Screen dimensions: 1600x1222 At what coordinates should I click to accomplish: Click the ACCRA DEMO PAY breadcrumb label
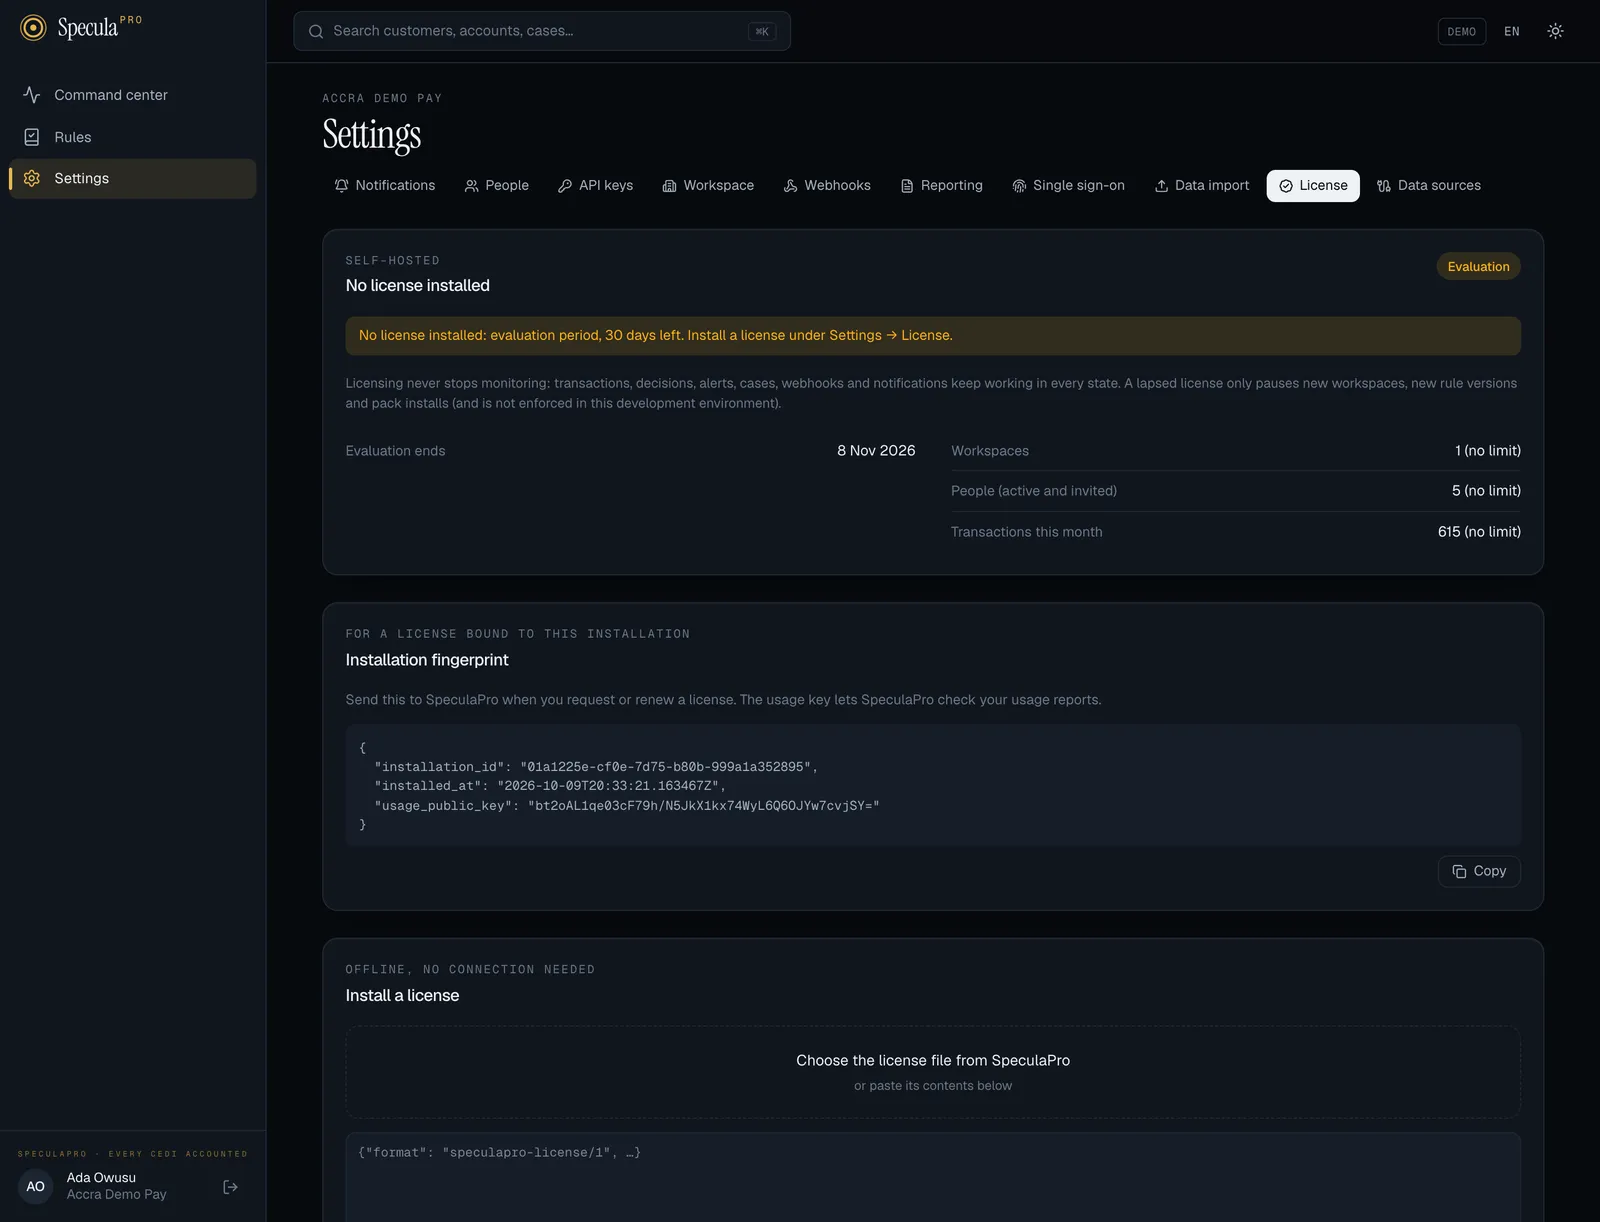[x=382, y=98]
